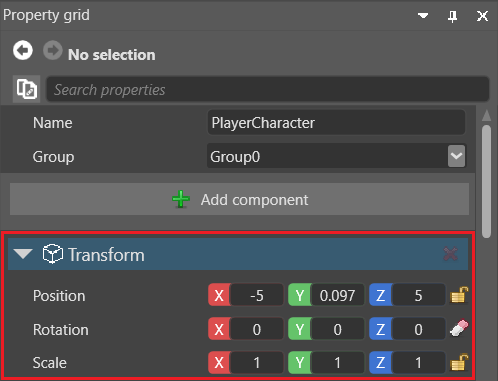Click the green Y label of Scale

[300, 362]
